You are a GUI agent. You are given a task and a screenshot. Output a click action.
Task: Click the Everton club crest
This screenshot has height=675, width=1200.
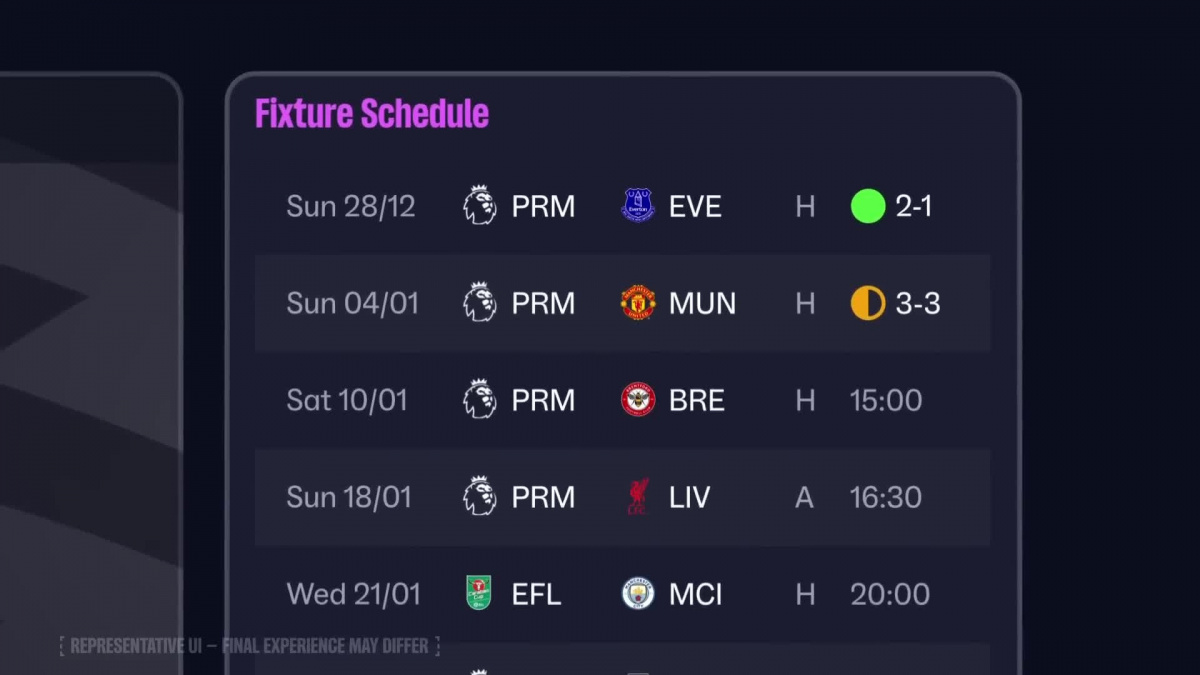pyautogui.click(x=638, y=206)
